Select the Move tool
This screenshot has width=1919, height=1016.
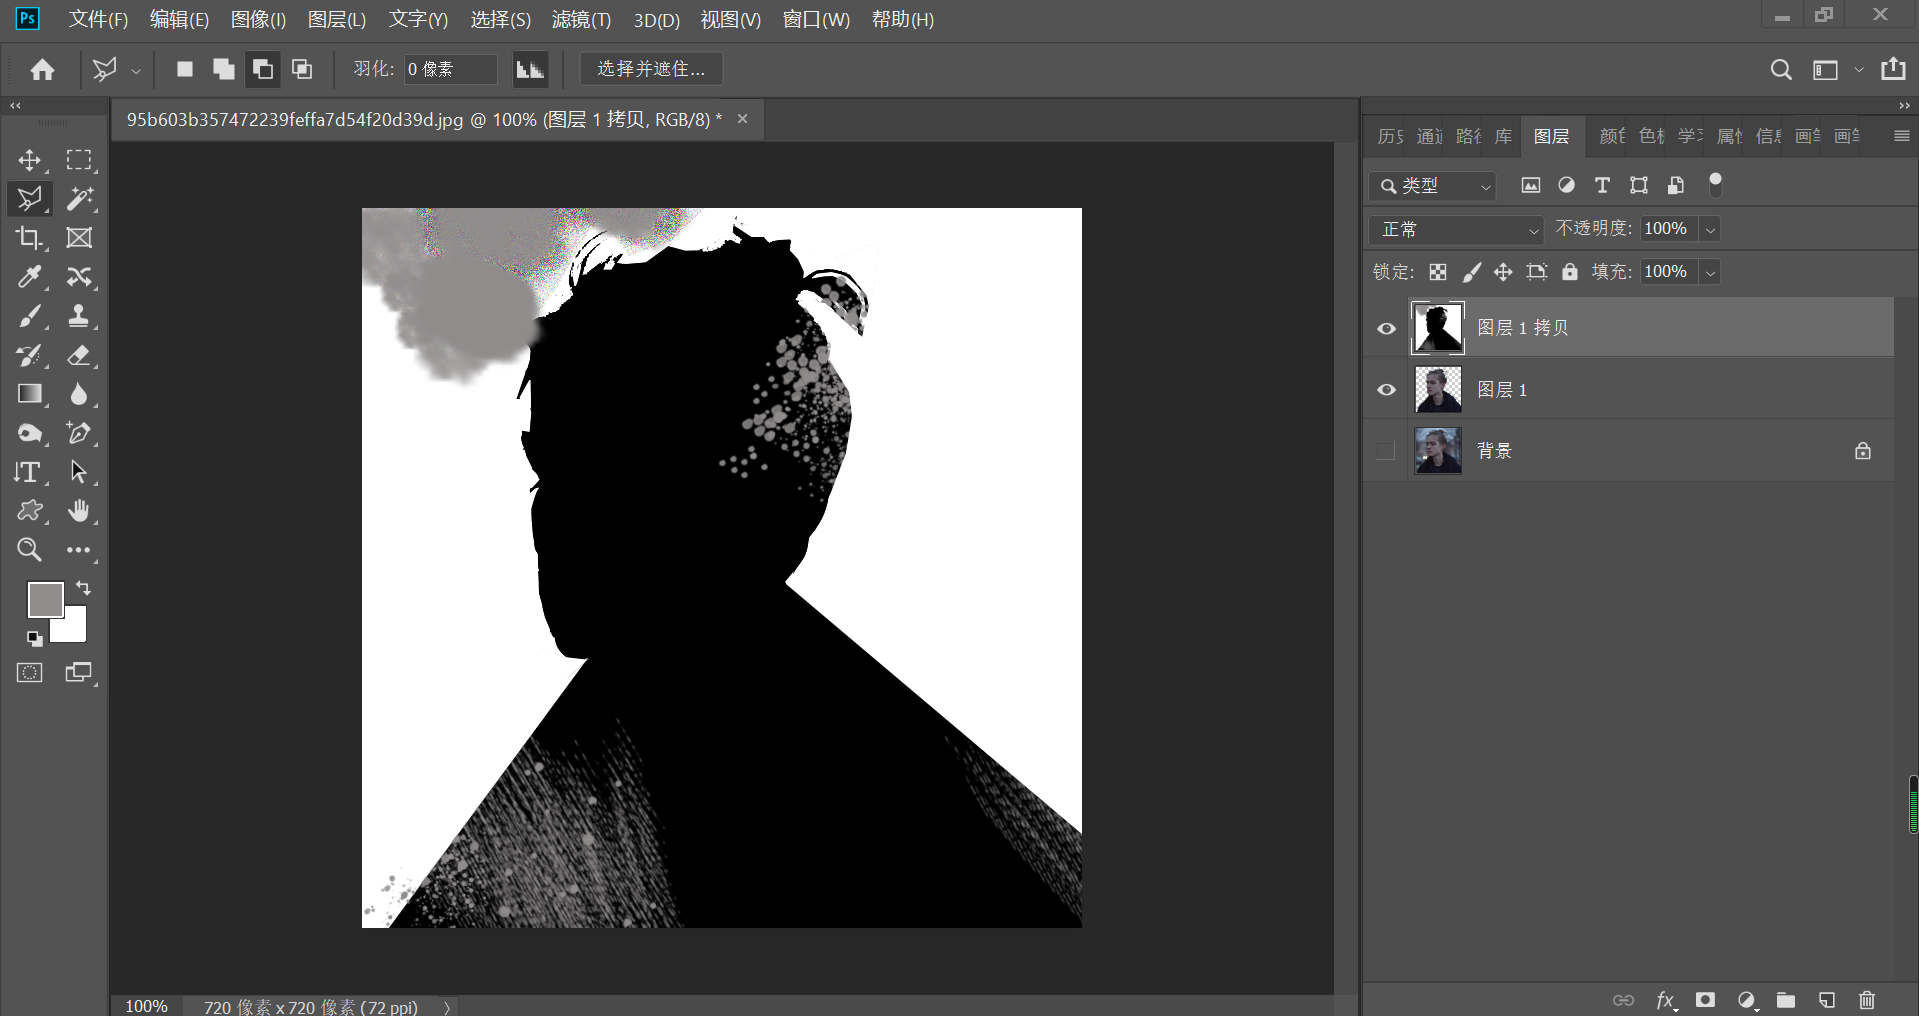point(30,160)
